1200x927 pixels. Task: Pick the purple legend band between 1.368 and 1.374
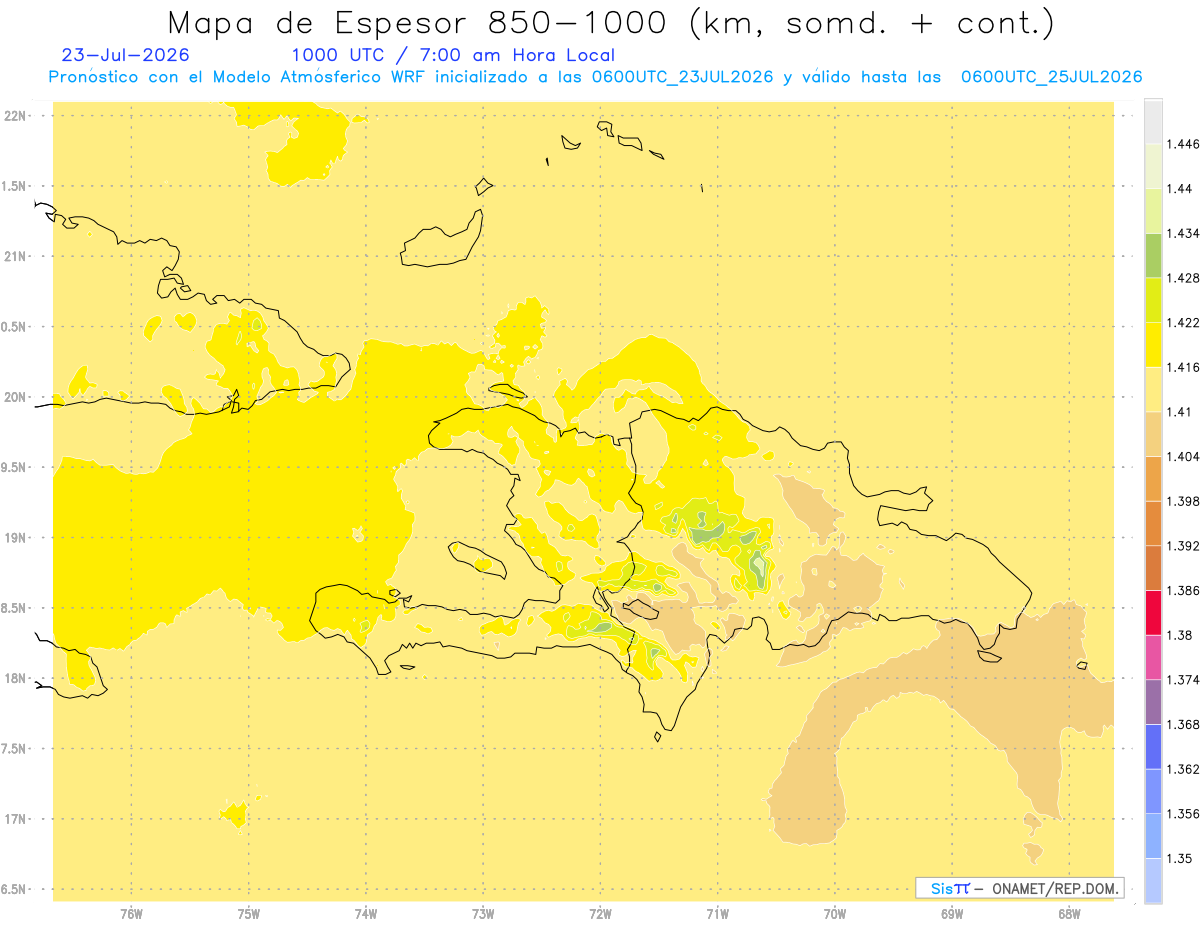(x=1153, y=702)
